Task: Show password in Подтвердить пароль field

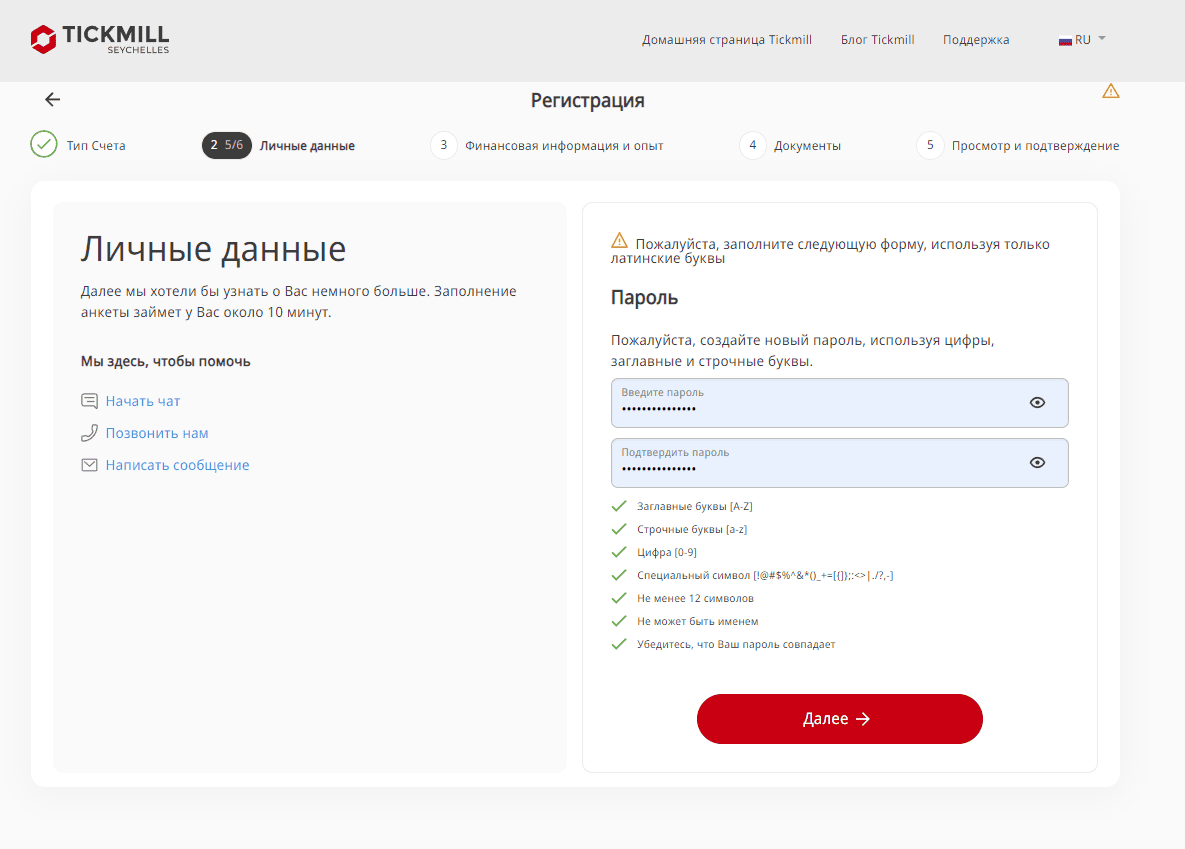Action: (x=1037, y=462)
